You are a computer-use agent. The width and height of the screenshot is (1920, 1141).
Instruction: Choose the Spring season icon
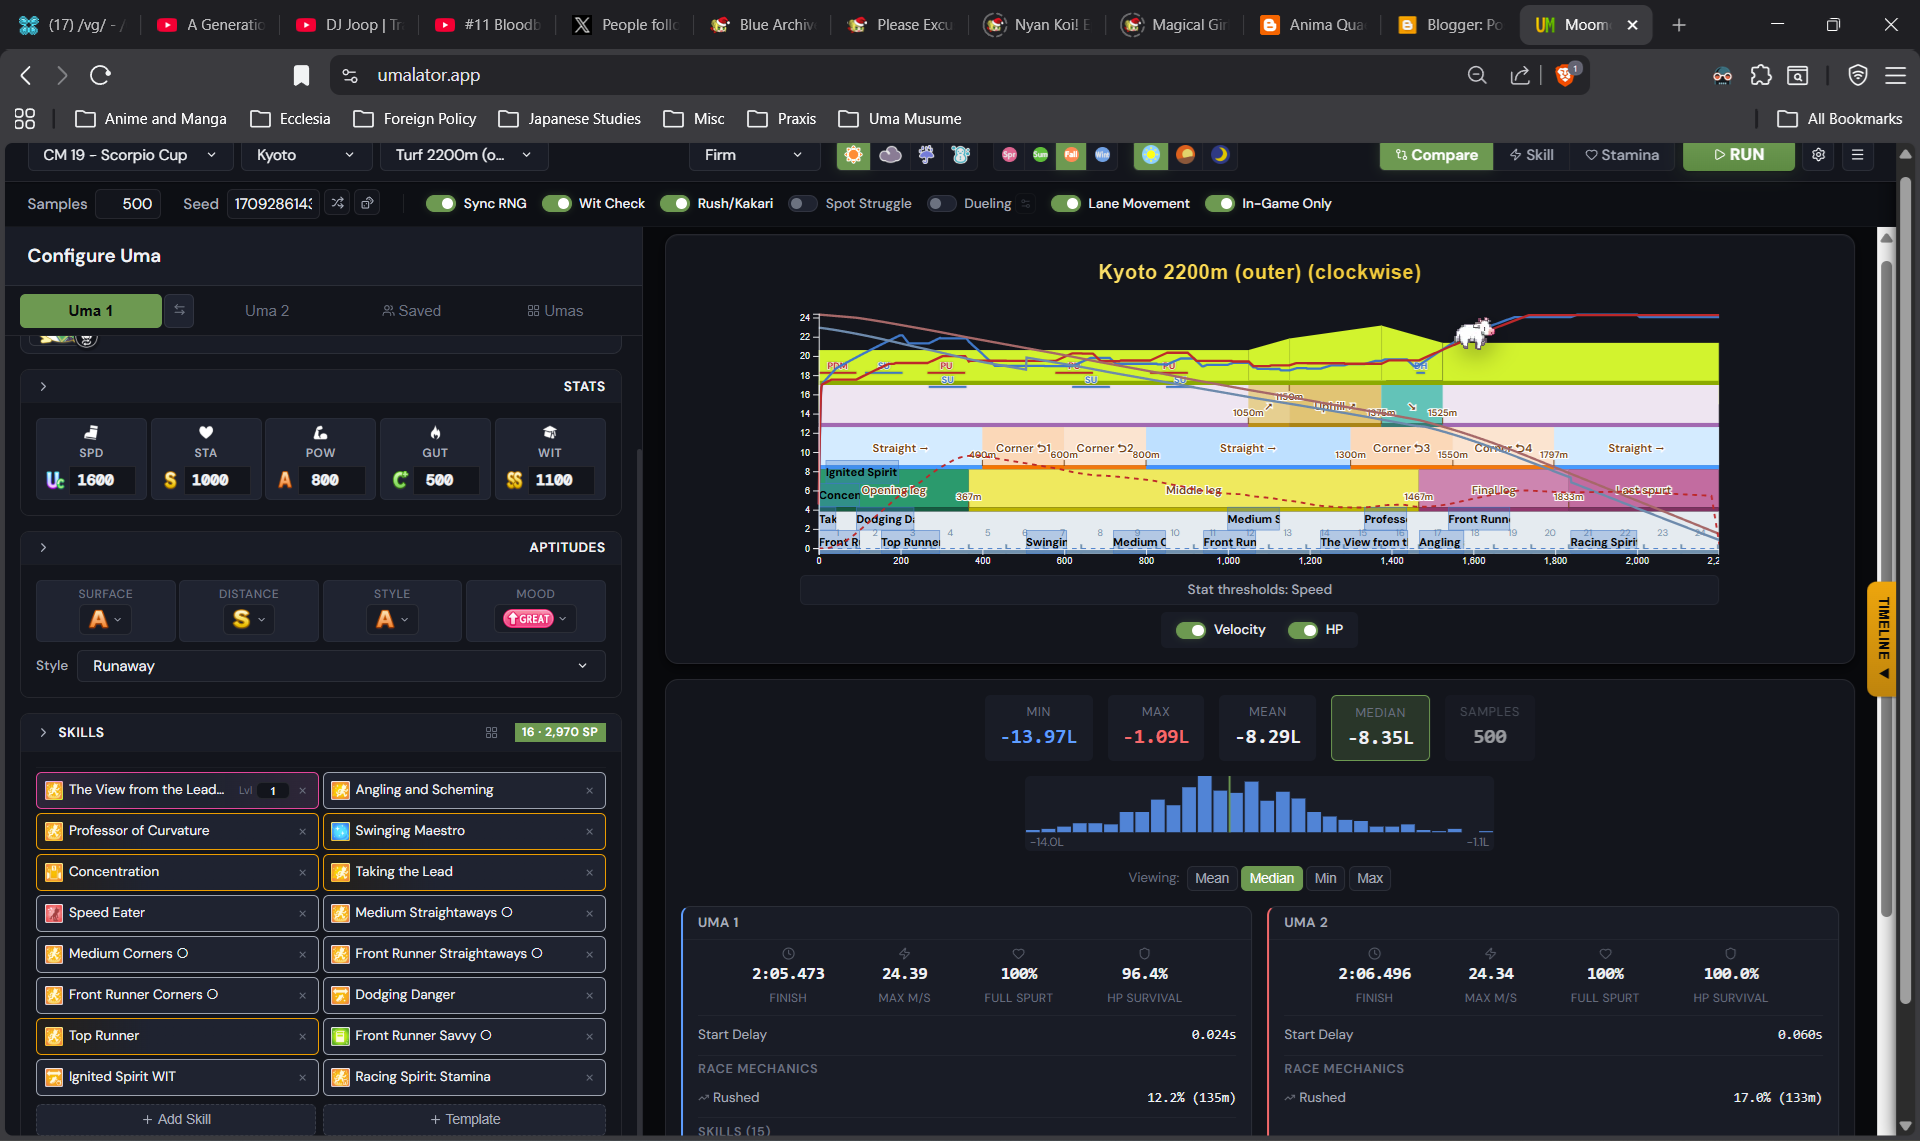click(x=1009, y=155)
